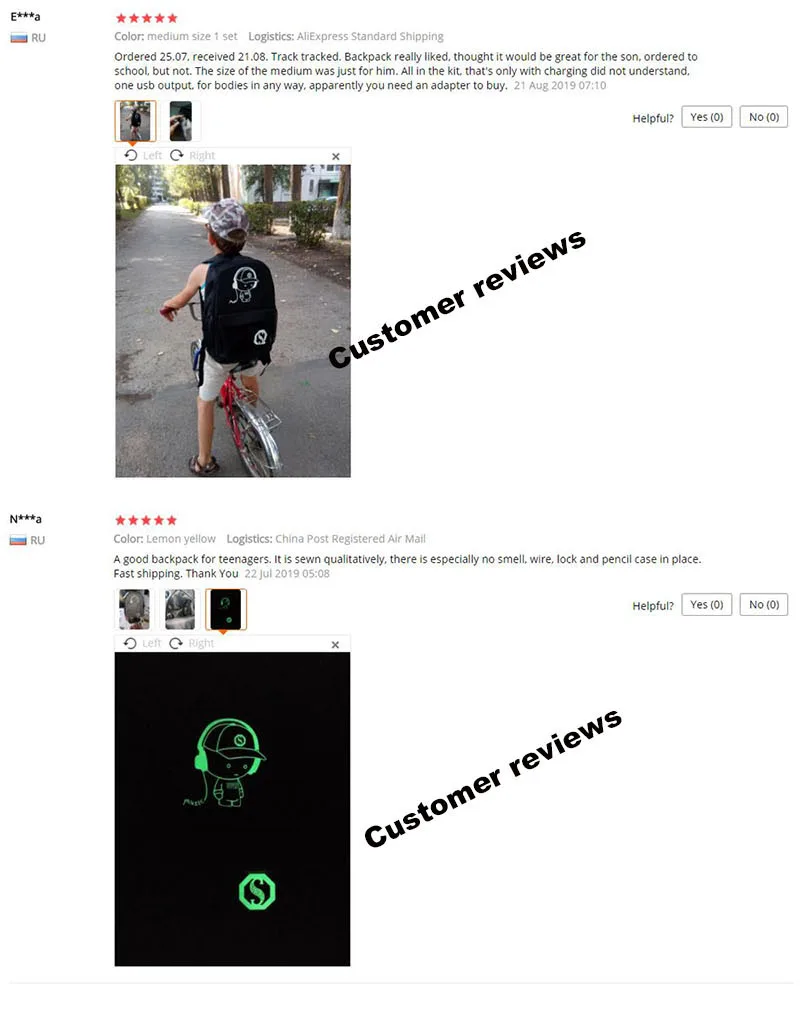Close the glowing backpack photo viewer
This screenshot has height=1011, width=800.
335,645
